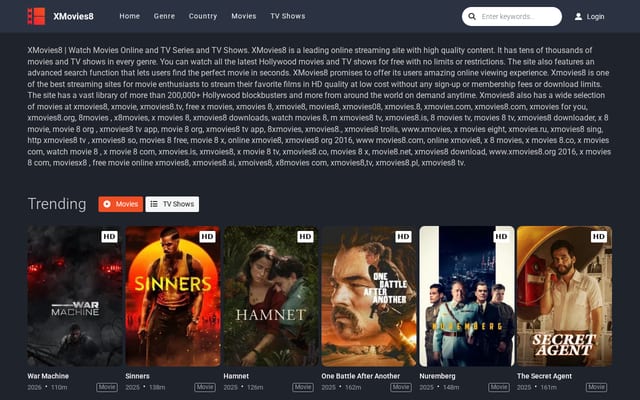Go to the Home page
Viewport: 640px width, 400px height.
click(x=129, y=16)
